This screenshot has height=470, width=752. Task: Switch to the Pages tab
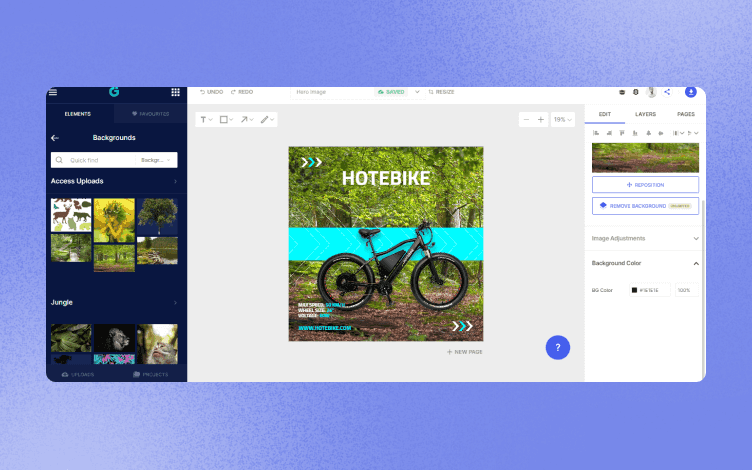[686, 114]
